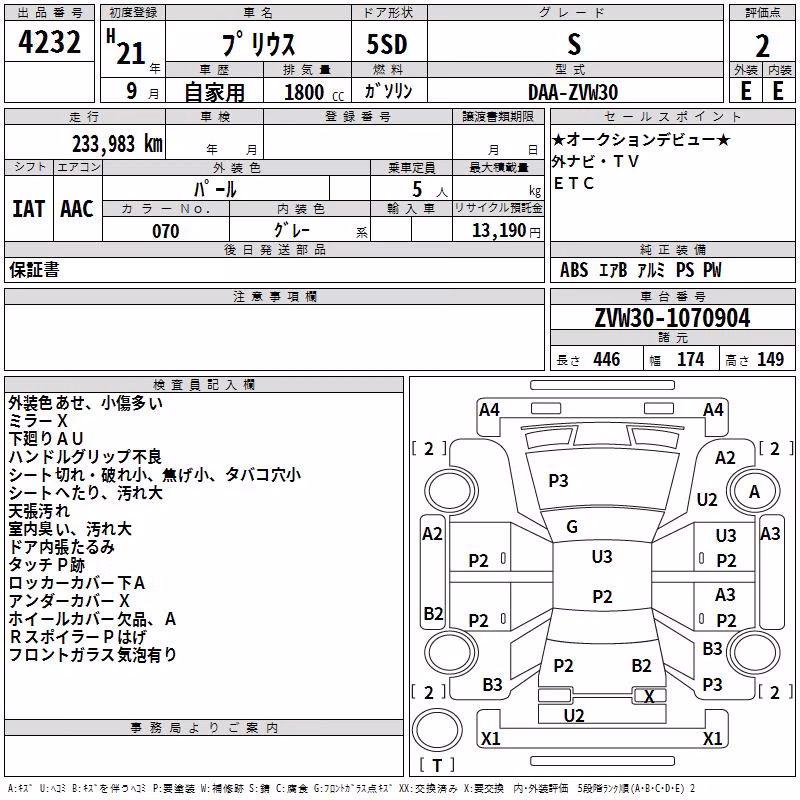Click the fuel type ガソリン
Screen dimensions: 800x800
click(388, 91)
